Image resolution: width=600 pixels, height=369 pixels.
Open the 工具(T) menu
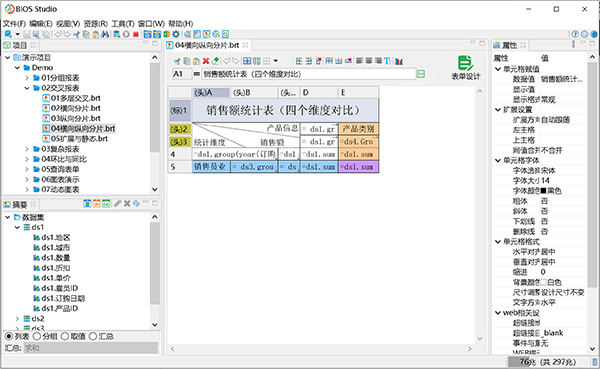point(123,24)
